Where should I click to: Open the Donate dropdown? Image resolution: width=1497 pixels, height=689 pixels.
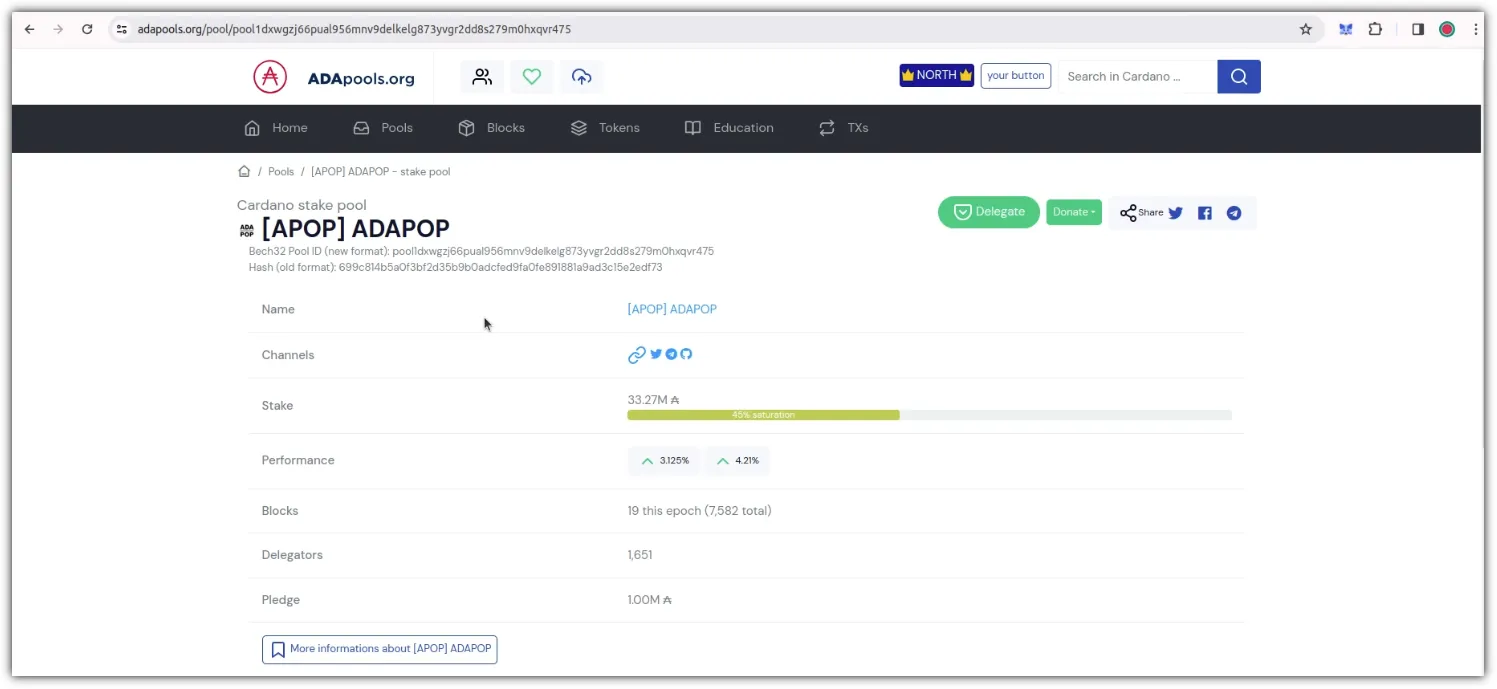(x=1074, y=212)
